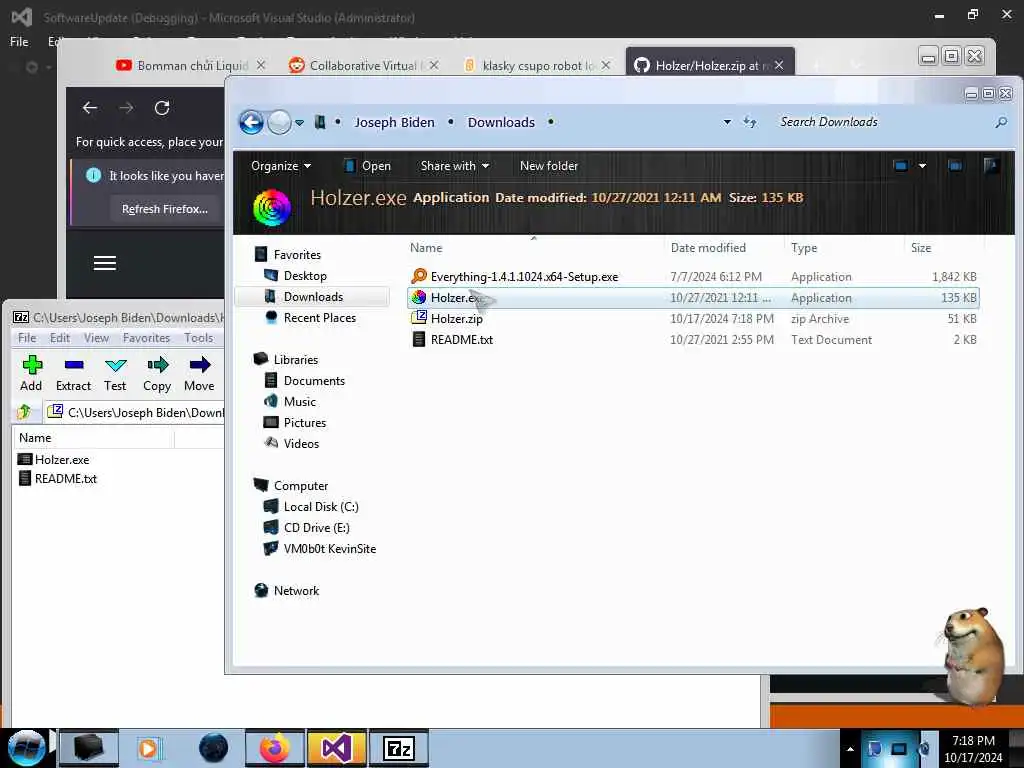Open the Pictures library
Screen dimensions: 1024x768
(304, 423)
